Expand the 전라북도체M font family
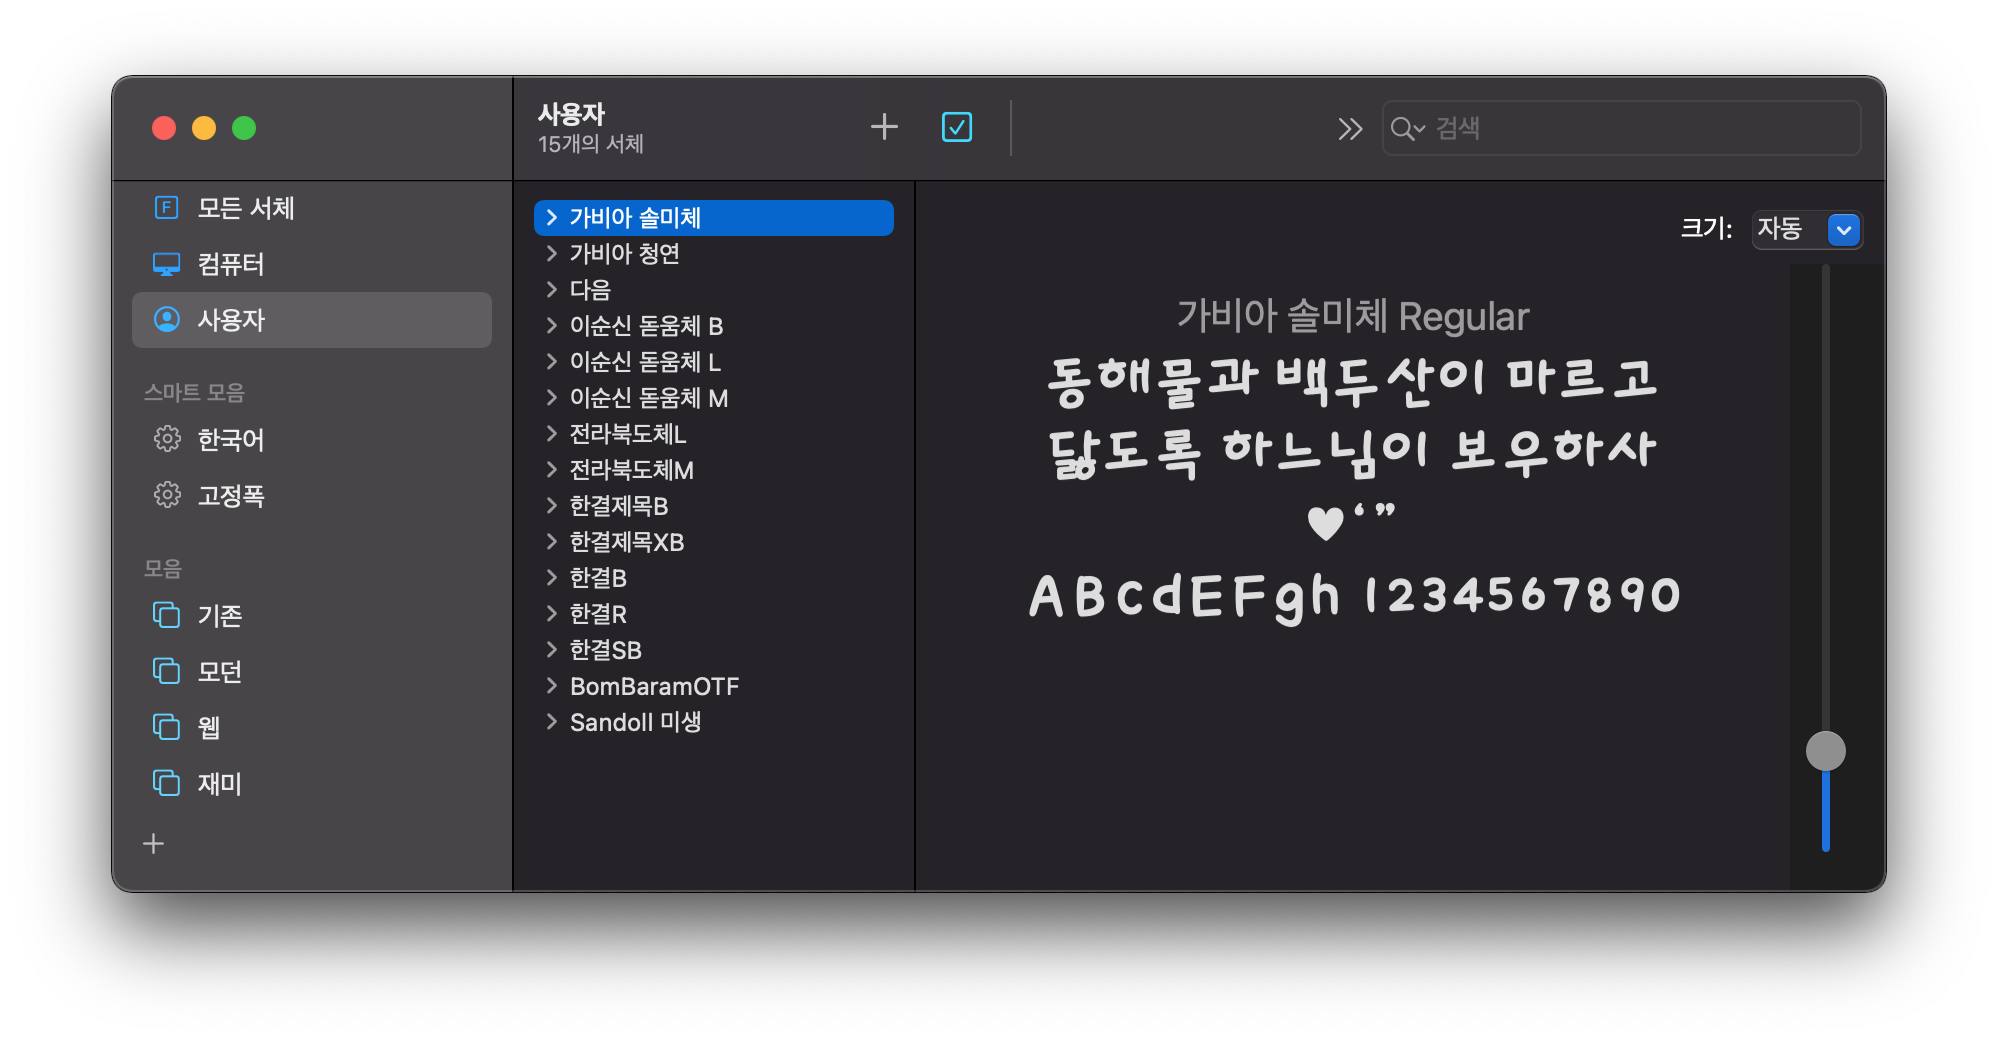 point(551,469)
